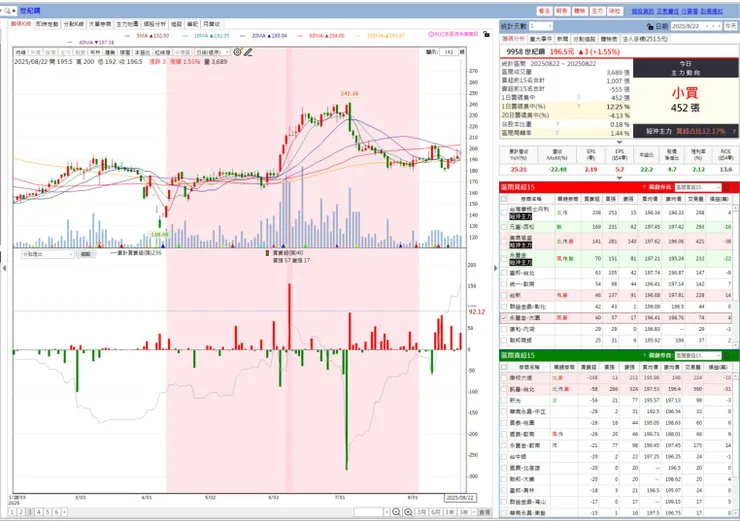Switch to the 主力地圖 tab
The image size is (740, 521).
coord(127,24)
